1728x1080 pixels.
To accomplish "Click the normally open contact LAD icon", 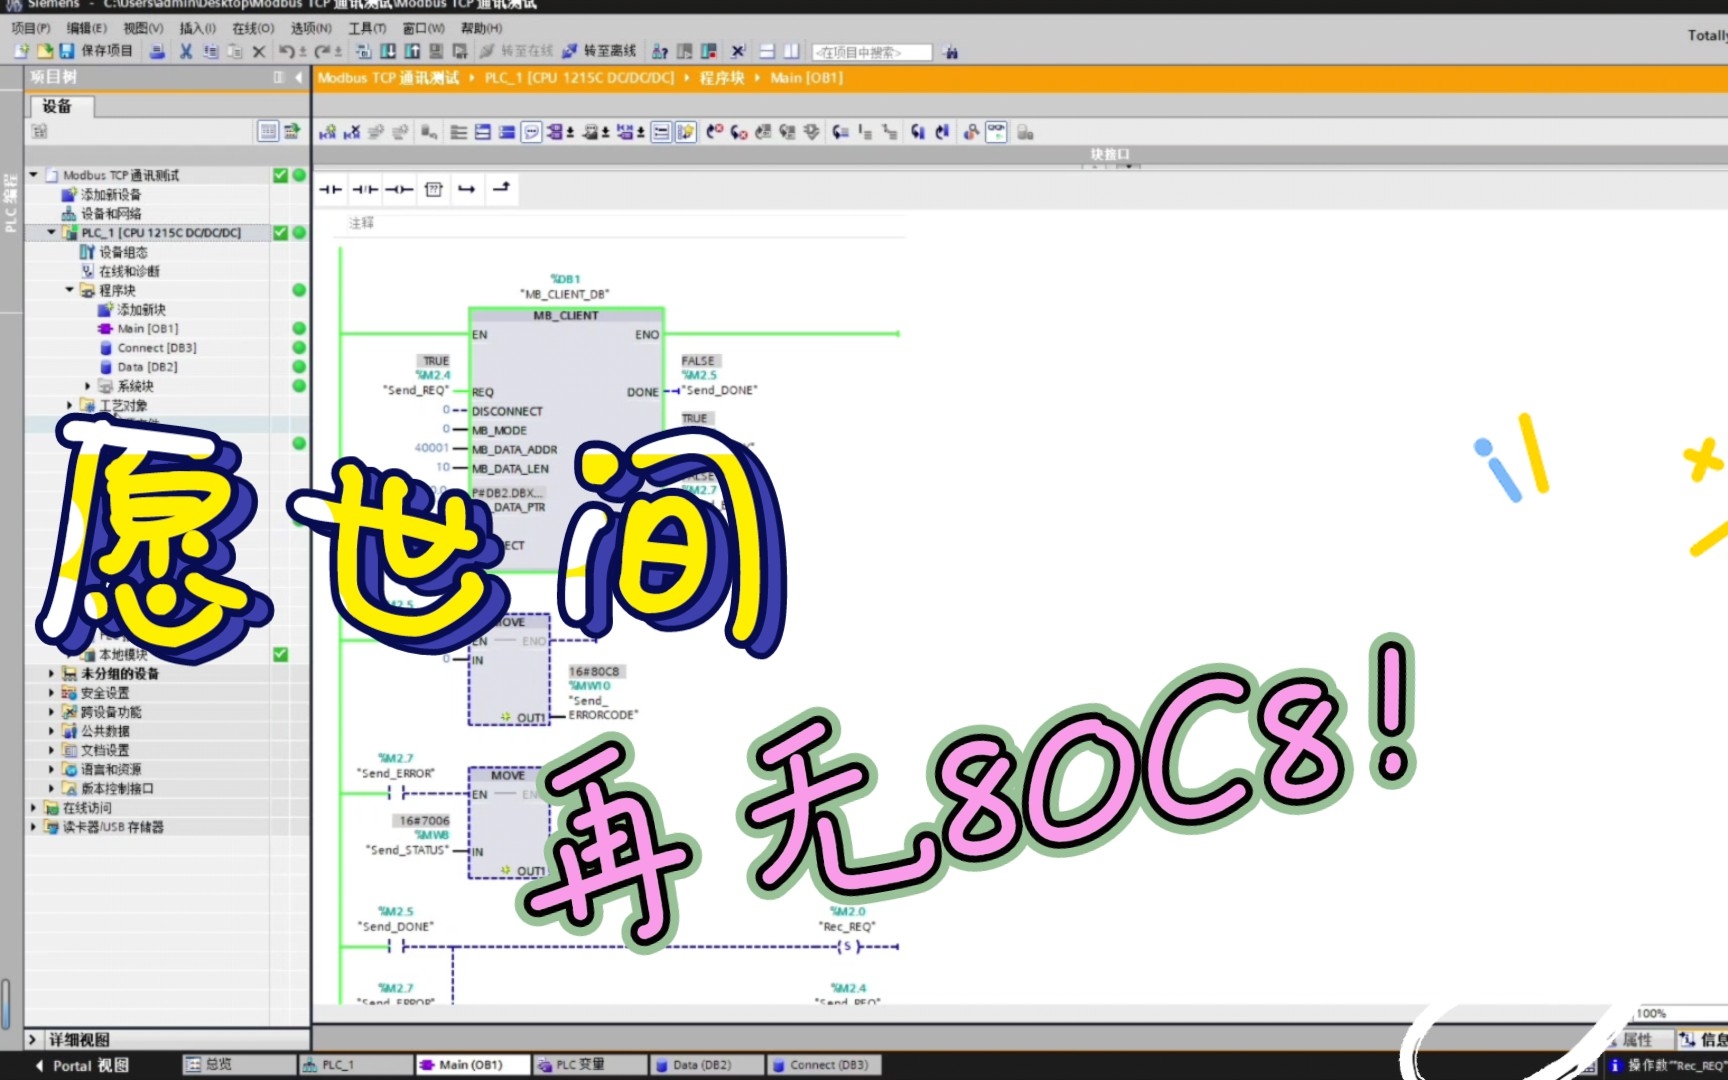I will (x=331, y=189).
